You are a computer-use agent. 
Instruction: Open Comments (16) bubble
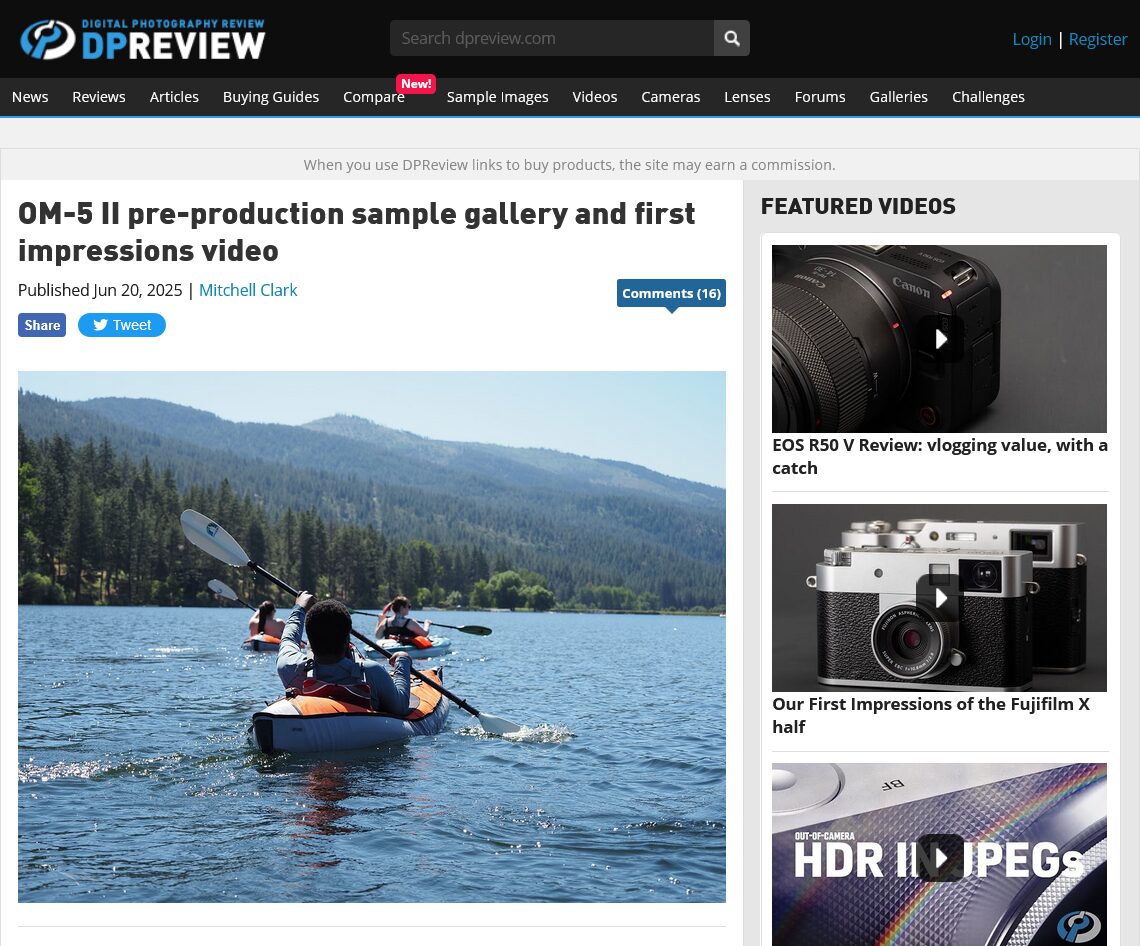(671, 294)
